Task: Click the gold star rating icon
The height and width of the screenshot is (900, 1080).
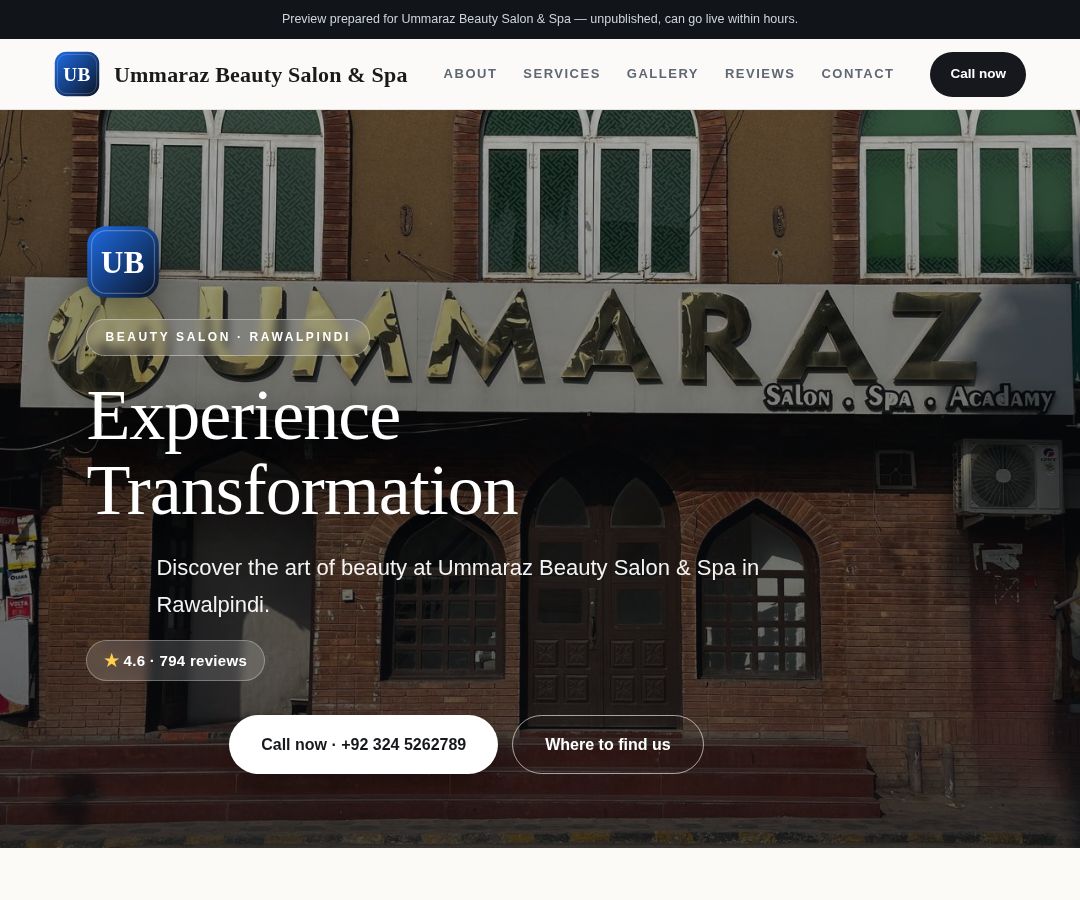Action: tap(112, 660)
